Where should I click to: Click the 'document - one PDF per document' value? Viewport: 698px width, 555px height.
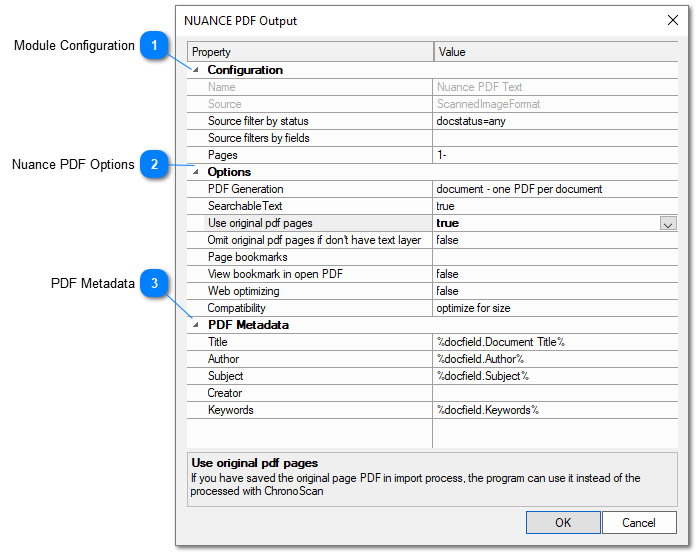(555, 189)
